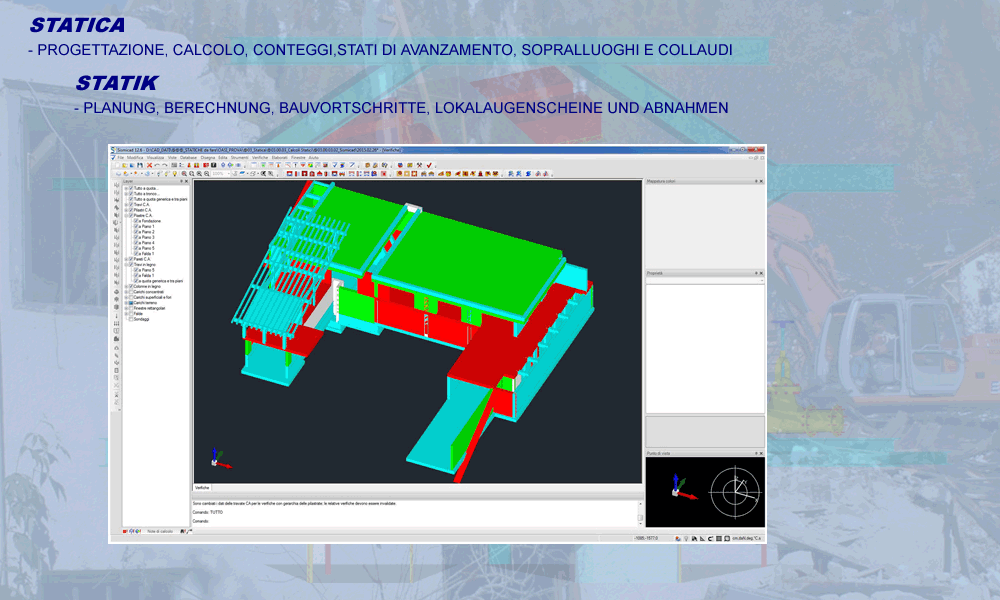Expand the Travi C.A. tree node
1000x600 pixels.
pos(126,204)
